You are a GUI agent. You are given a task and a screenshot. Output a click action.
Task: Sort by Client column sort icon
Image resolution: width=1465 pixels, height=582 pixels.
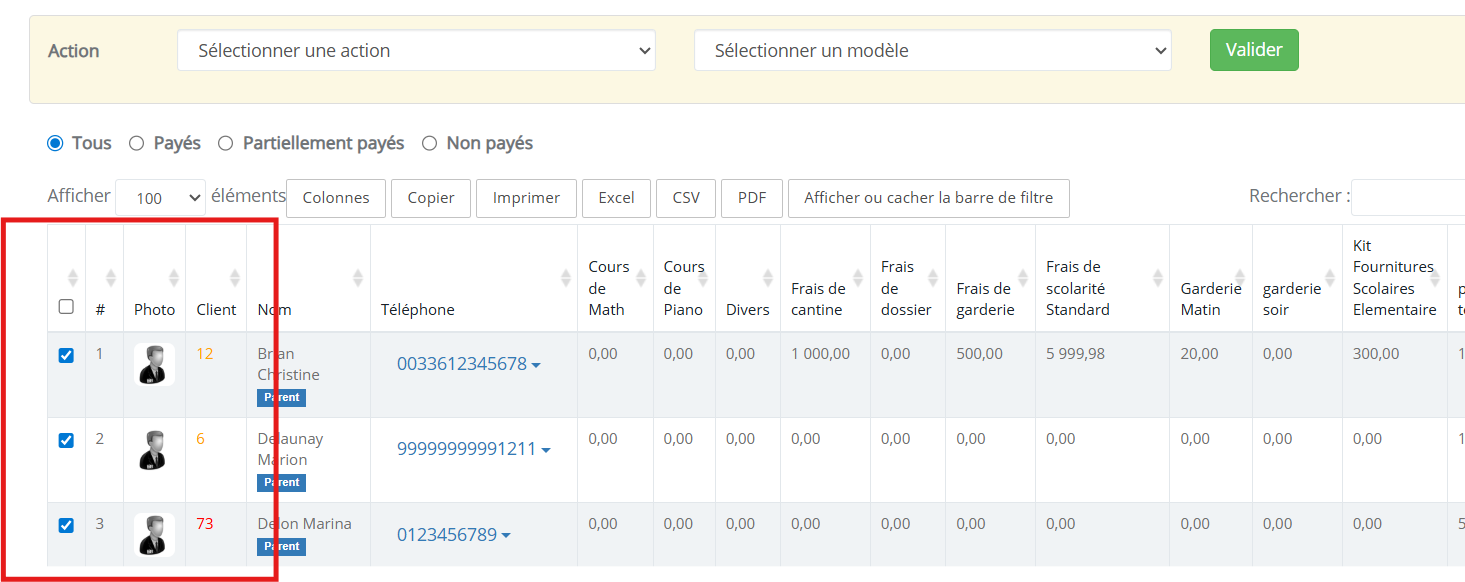[x=235, y=278]
